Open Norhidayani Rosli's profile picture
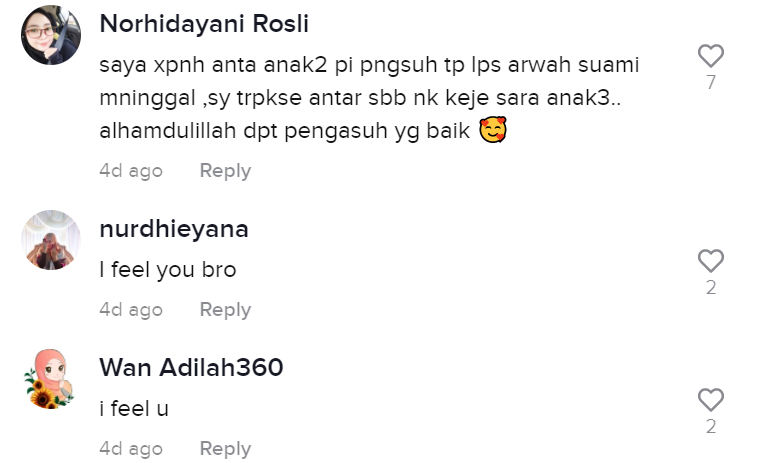 point(51,35)
